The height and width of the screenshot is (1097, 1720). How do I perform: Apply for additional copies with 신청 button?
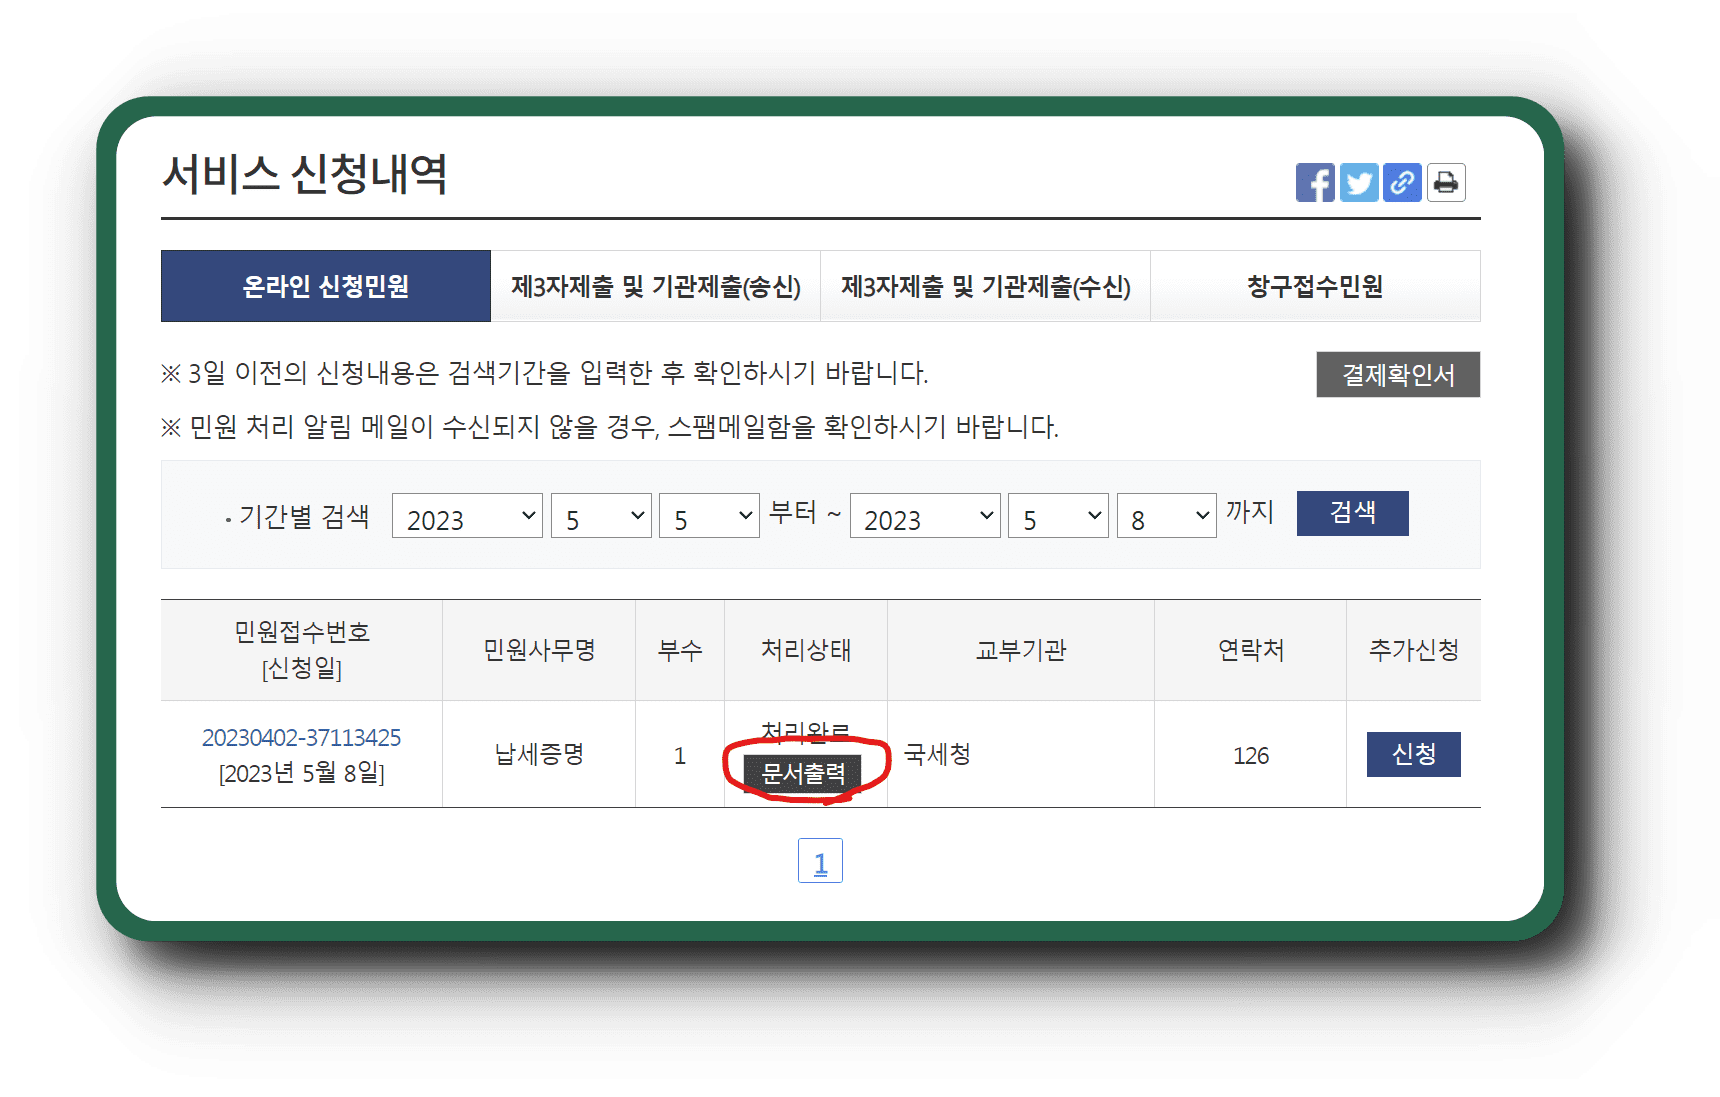[1413, 754]
